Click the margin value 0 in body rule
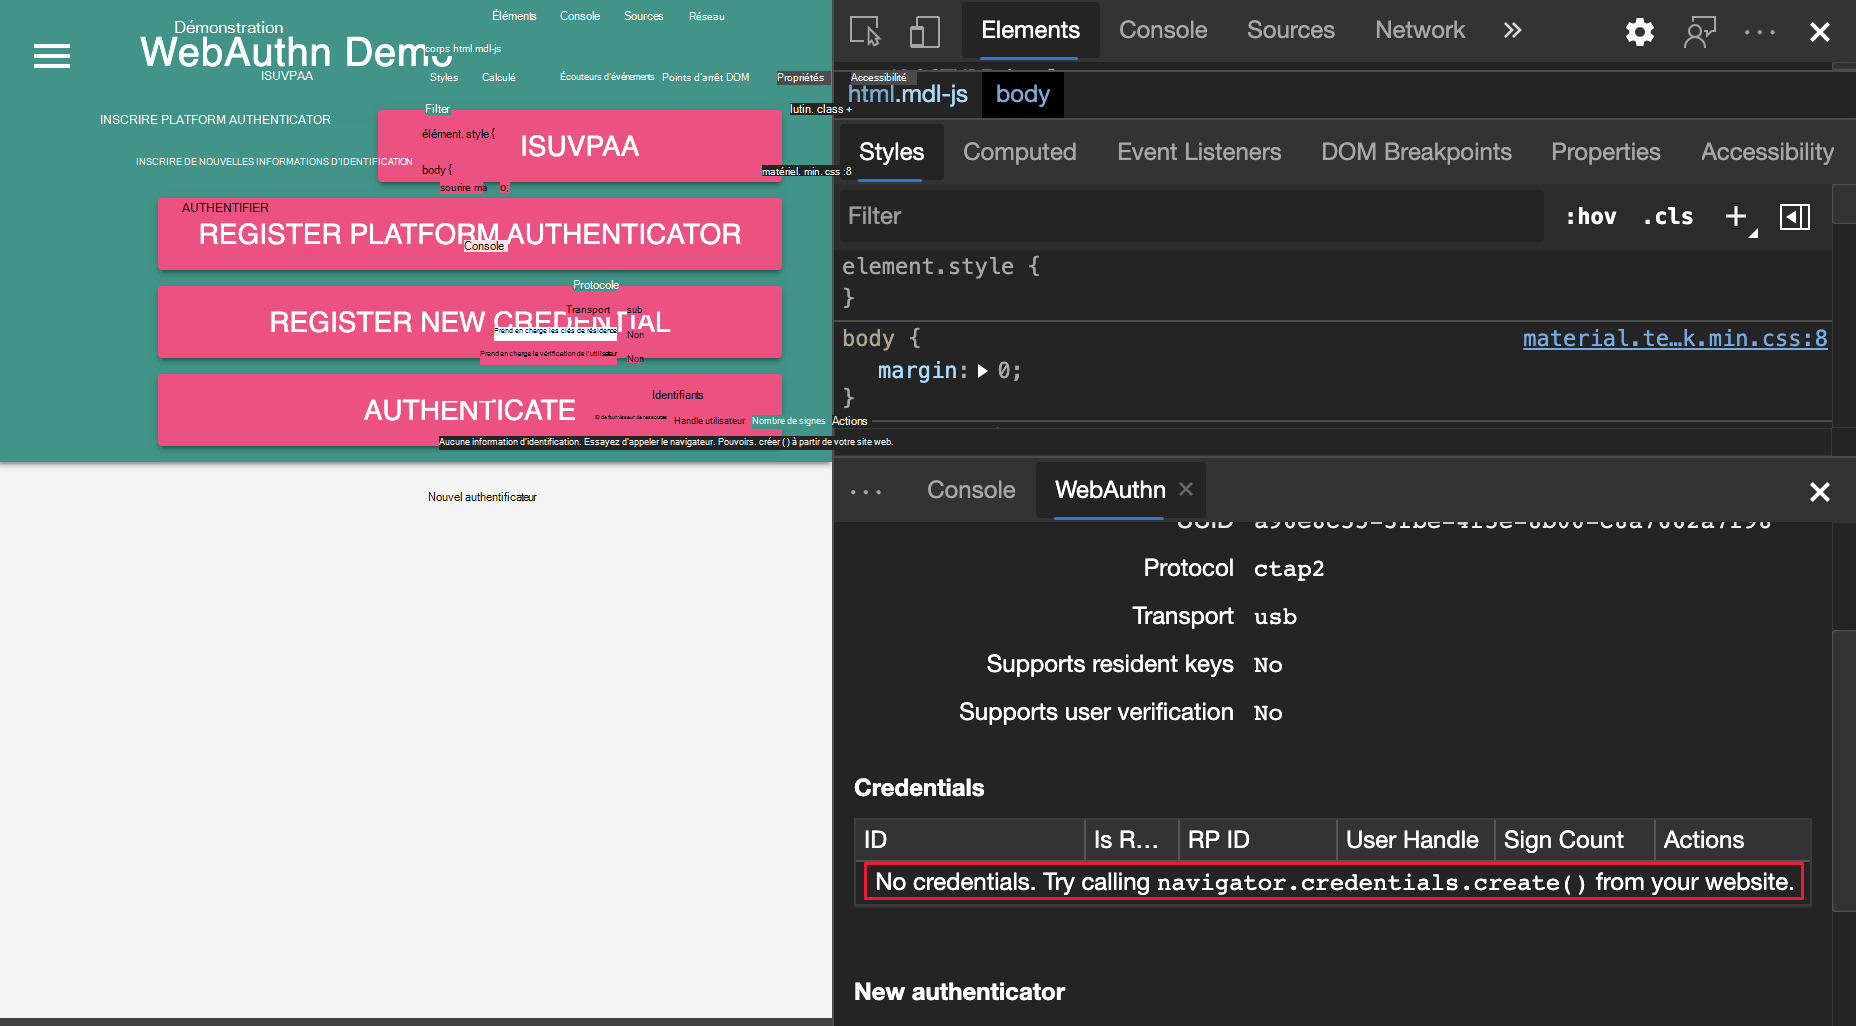Viewport: 1856px width, 1026px height. (1004, 371)
